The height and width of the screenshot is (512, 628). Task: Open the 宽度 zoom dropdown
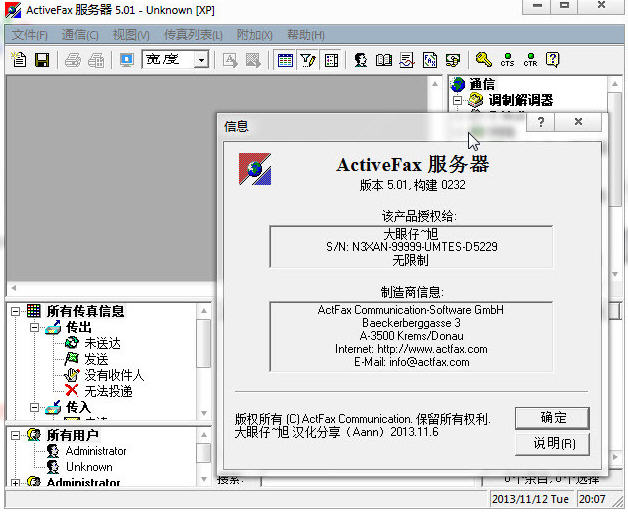(201, 60)
